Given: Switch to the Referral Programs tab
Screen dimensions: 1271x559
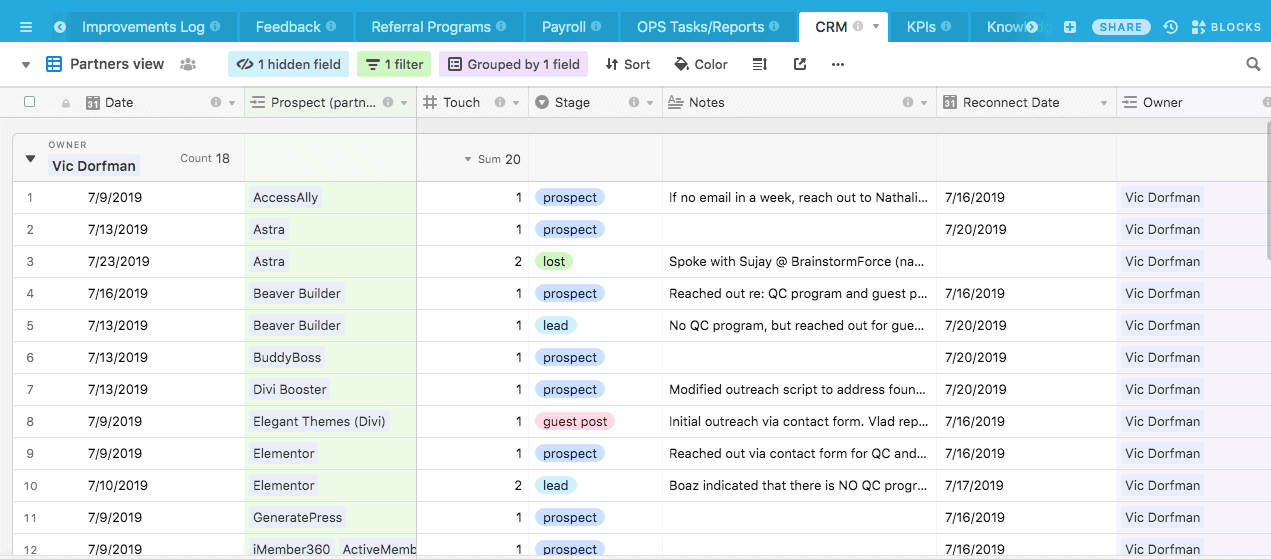Looking at the screenshot, I should click(431, 27).
